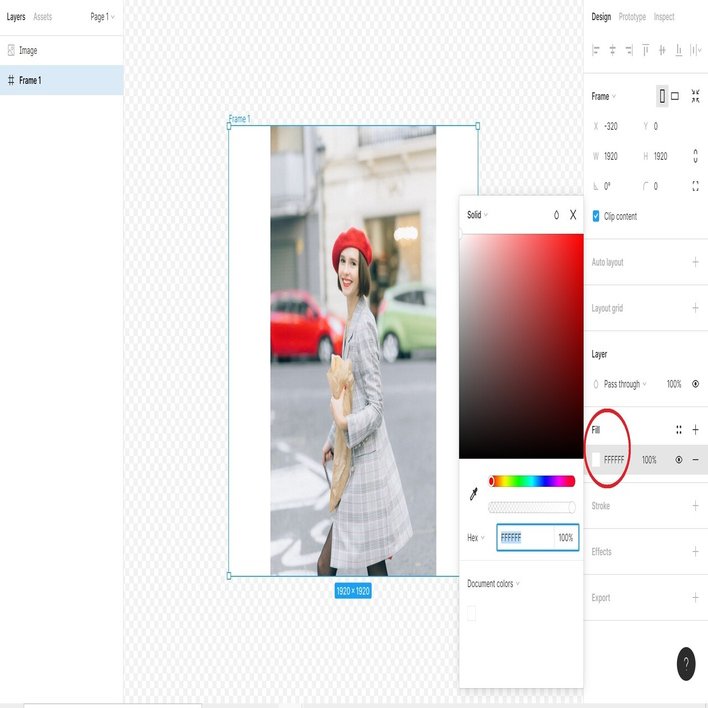Screen dimensions: 708x708
Task: Add Auto layout with plus icon
Action: point(695,262)
